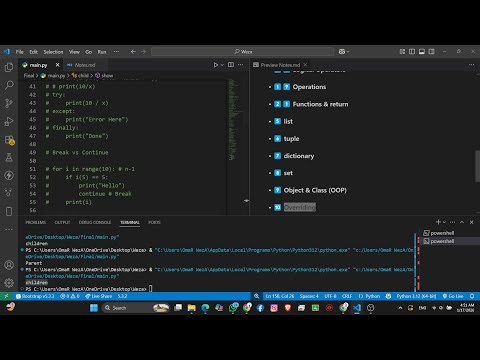Switch to the Problems panel tab
Viewport: 480px width, 360px height.
tap(36, 222)
